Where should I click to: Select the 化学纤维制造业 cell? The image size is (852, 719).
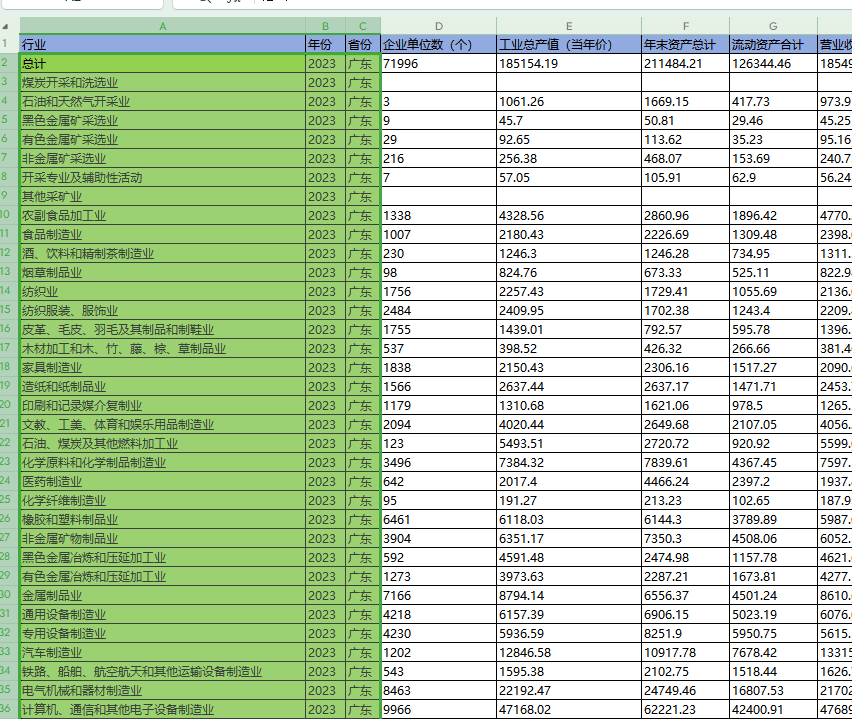pyautogui.click(x=162, y=501)
